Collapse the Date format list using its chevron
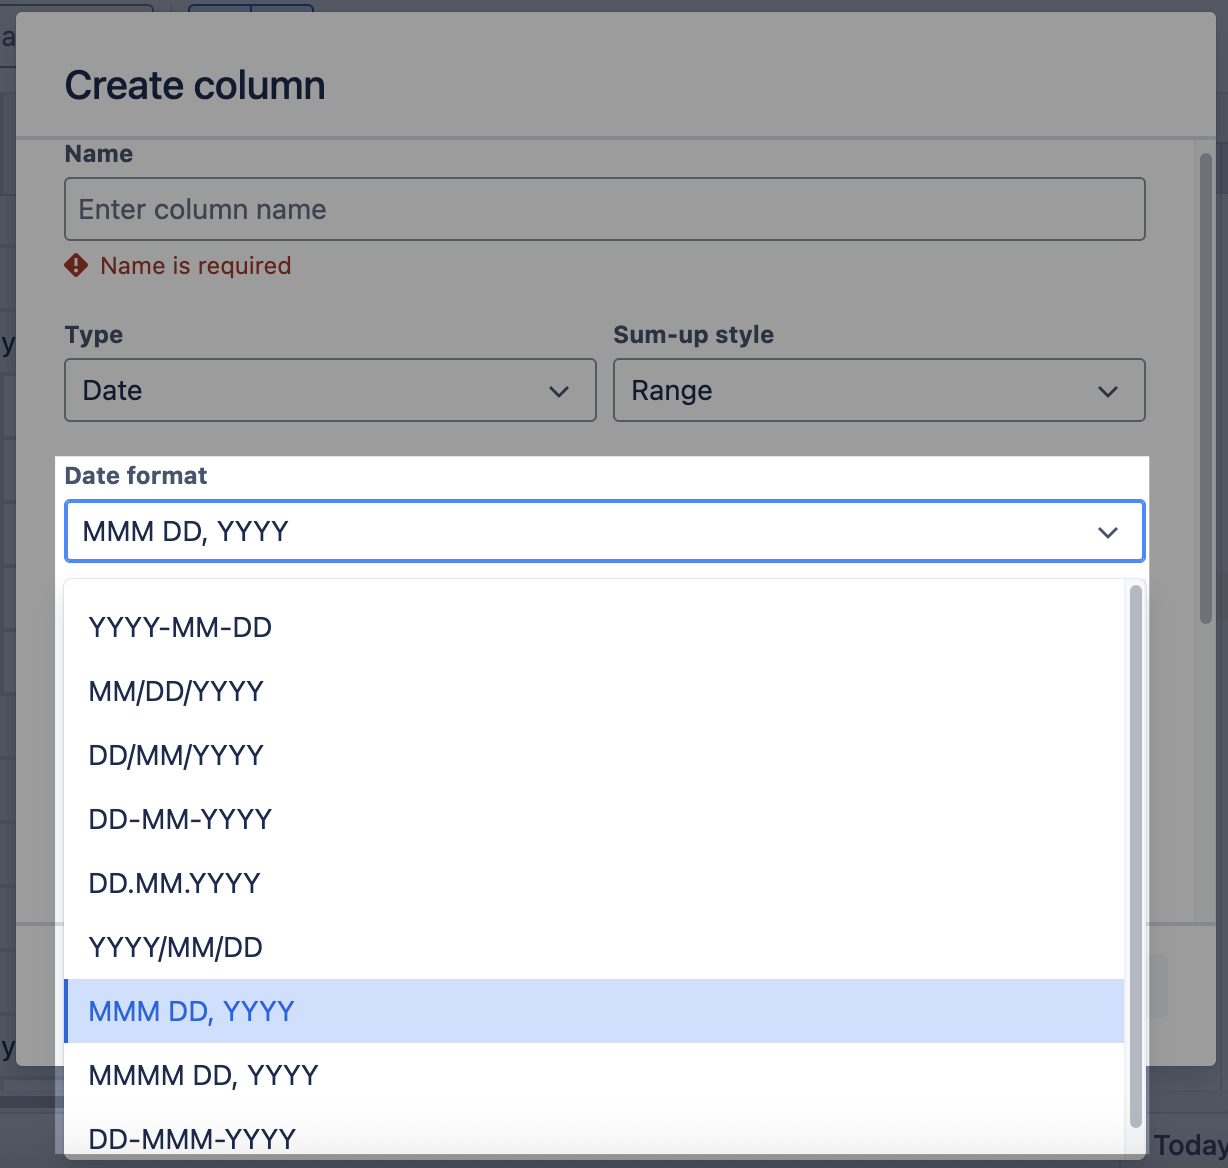The height and width of the screenshot is (1168, 1228). (x=1107, y=532)
